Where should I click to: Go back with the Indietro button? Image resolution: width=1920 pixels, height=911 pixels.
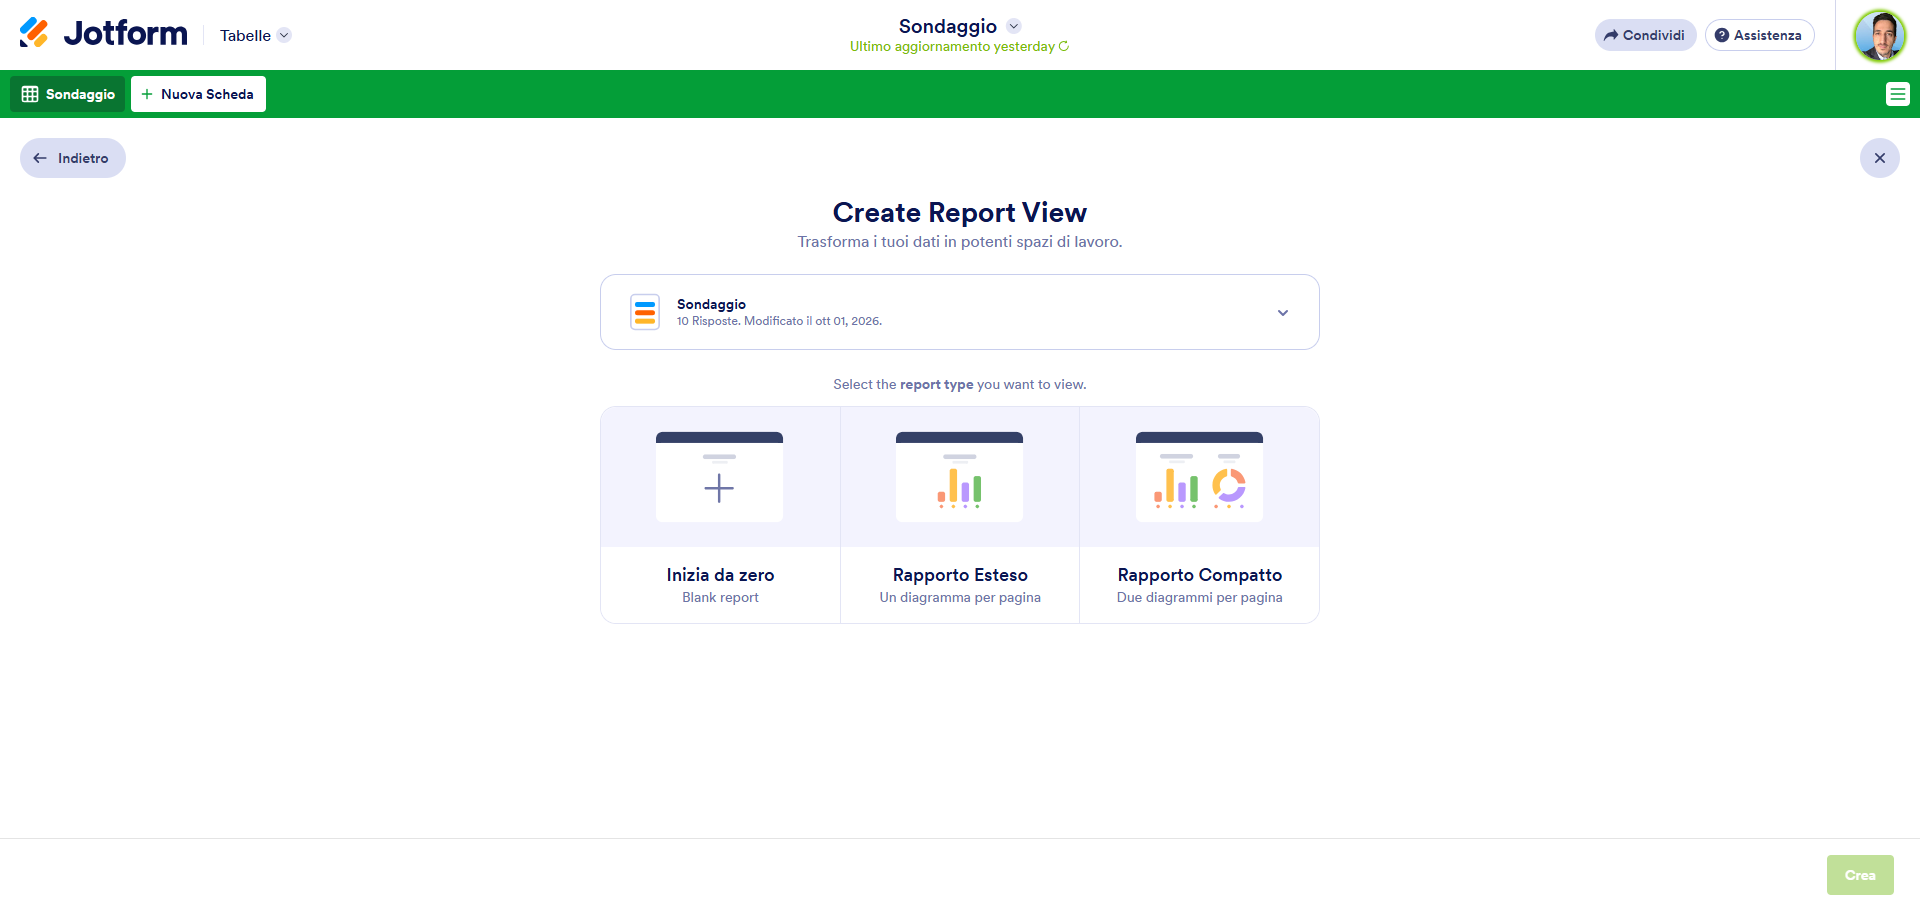tap(73, 158)
